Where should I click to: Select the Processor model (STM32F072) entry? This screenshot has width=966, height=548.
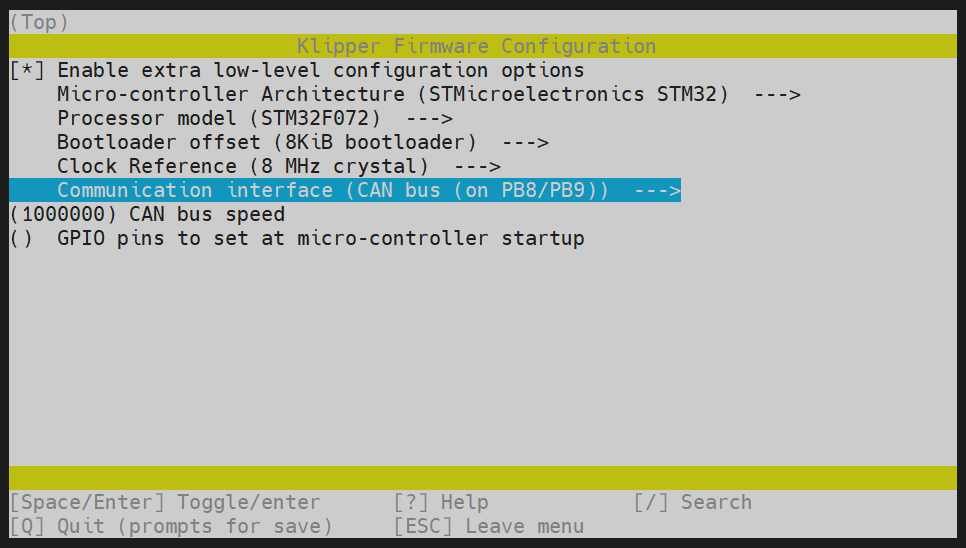(218, 119)
